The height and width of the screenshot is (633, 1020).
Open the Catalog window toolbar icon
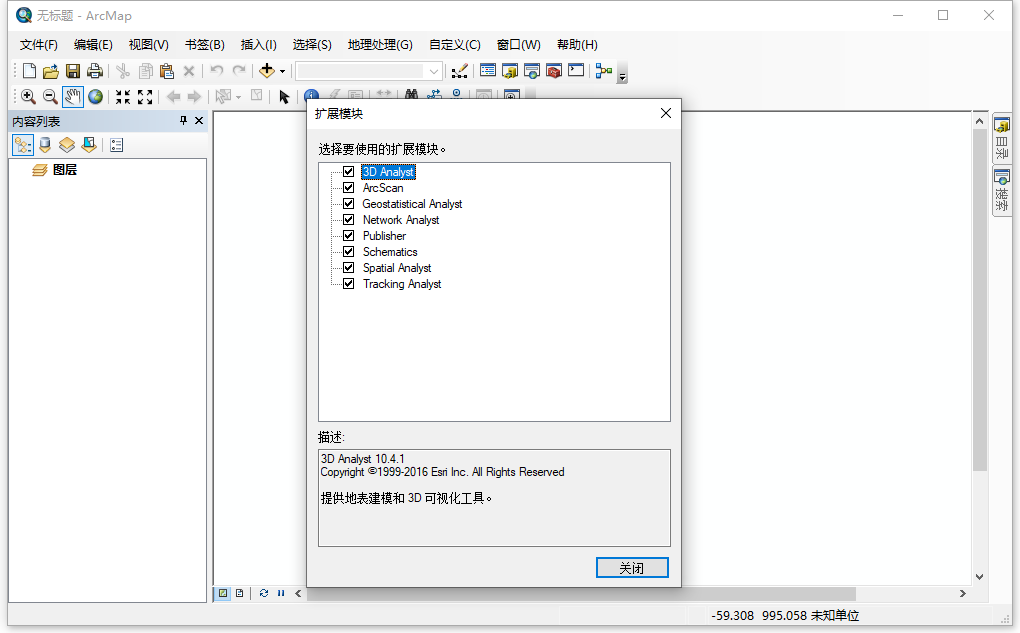(x=510, y=71)
